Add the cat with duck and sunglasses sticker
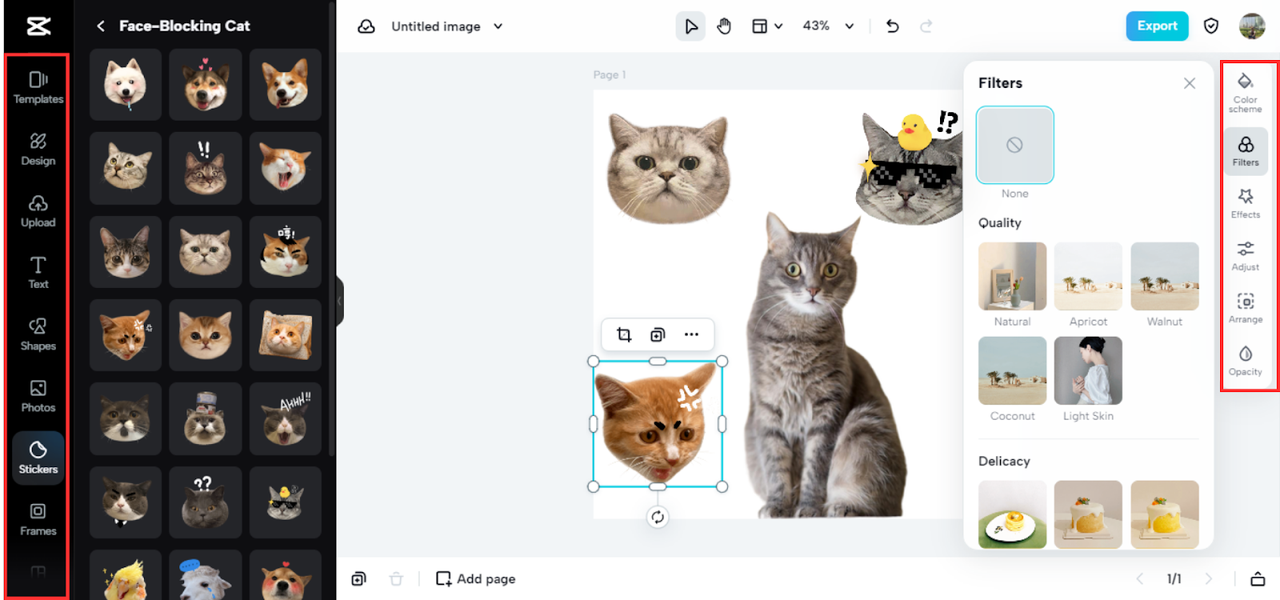Image resolution: width=1280 pixels, height=600 pixels. 285,502
